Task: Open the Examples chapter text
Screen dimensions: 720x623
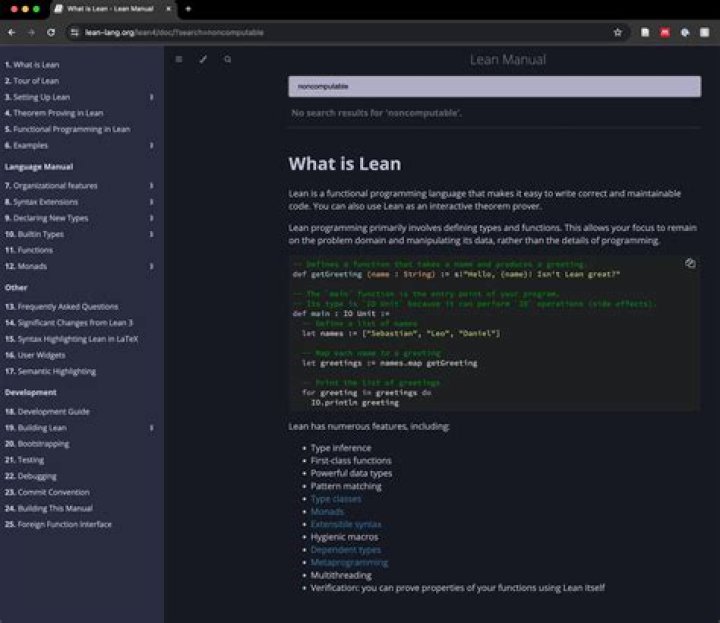Action: click(x=26, y=146)
